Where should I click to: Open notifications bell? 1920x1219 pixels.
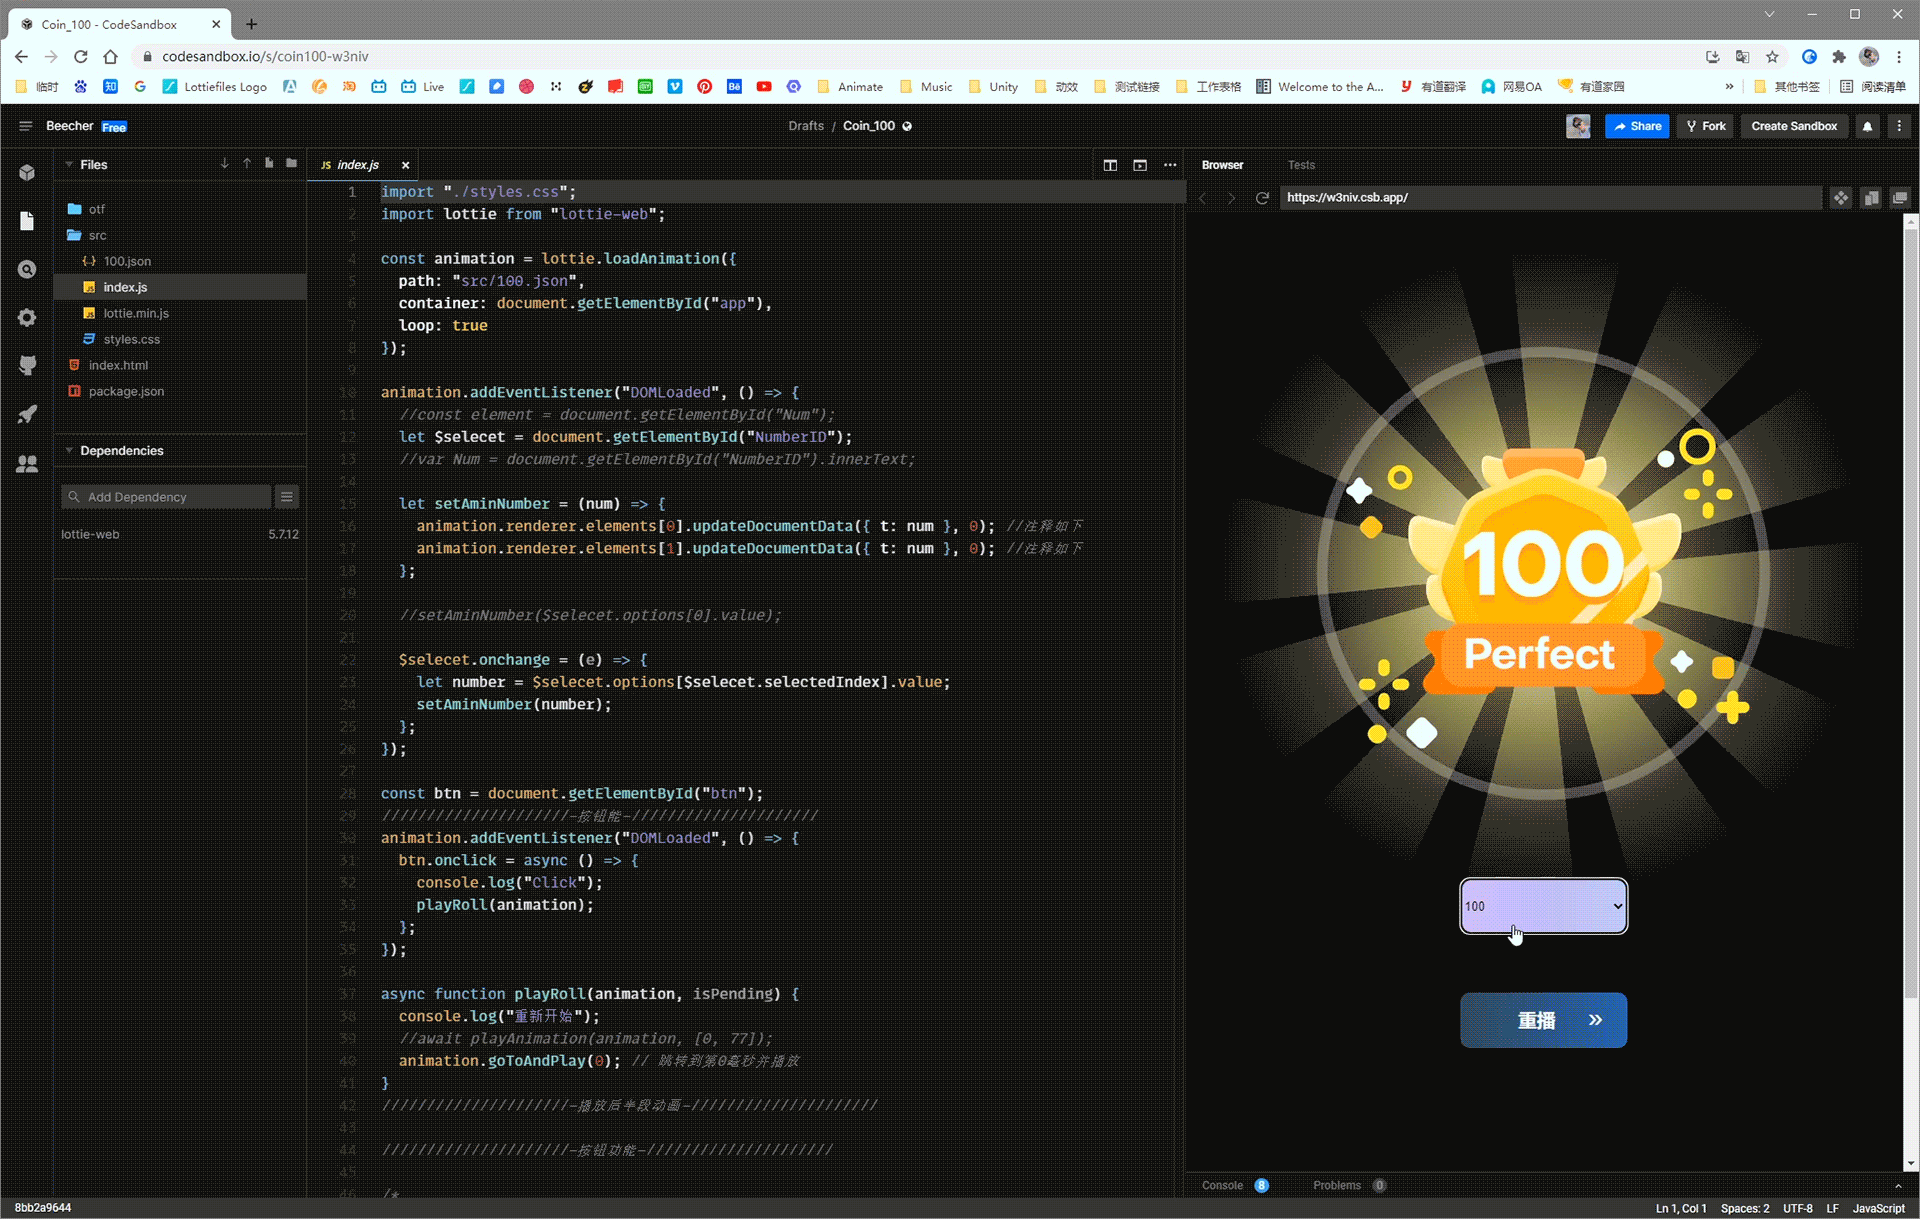1867,126
